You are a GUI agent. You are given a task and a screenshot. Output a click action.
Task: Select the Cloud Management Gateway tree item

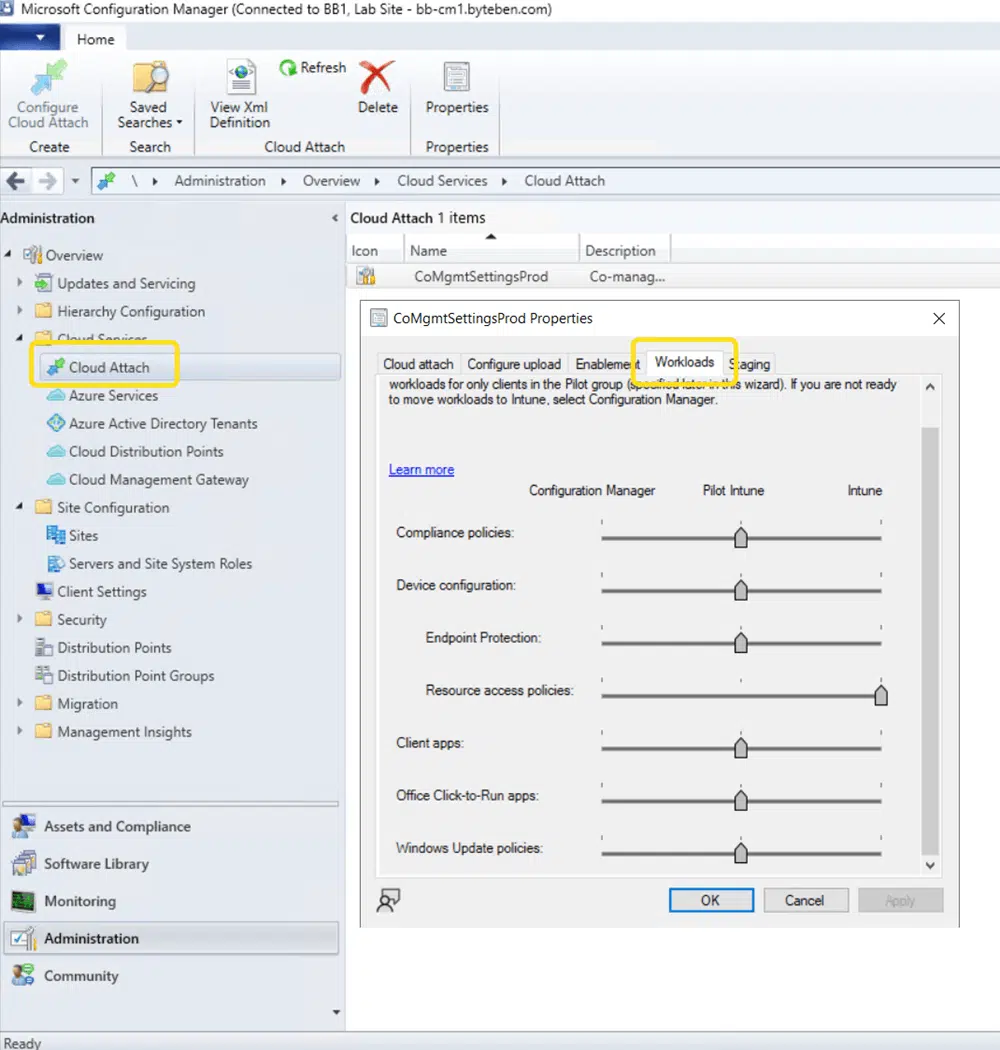pyautogui.click(x=158, y=479)
